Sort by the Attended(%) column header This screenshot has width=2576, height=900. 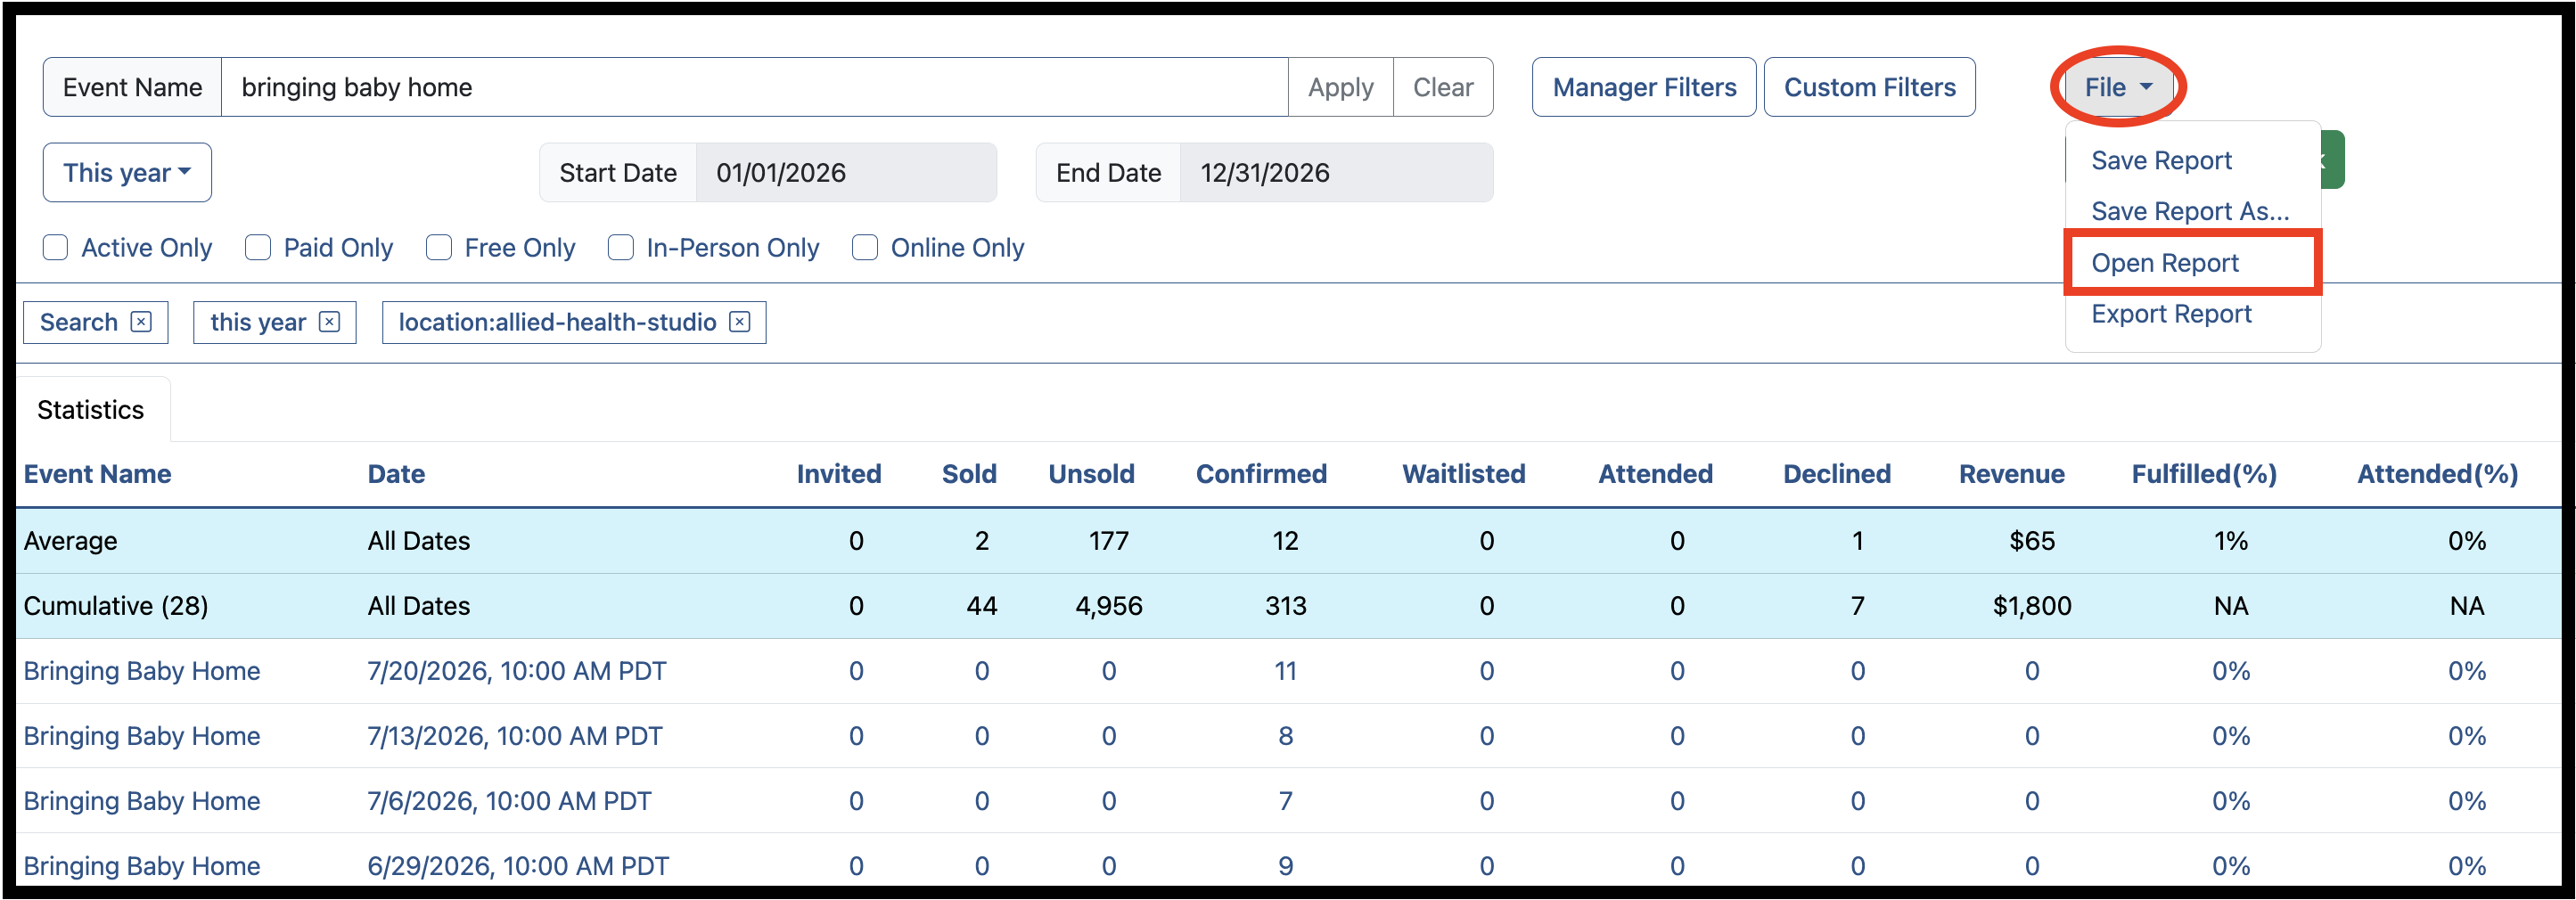(x=2437, y=473)
